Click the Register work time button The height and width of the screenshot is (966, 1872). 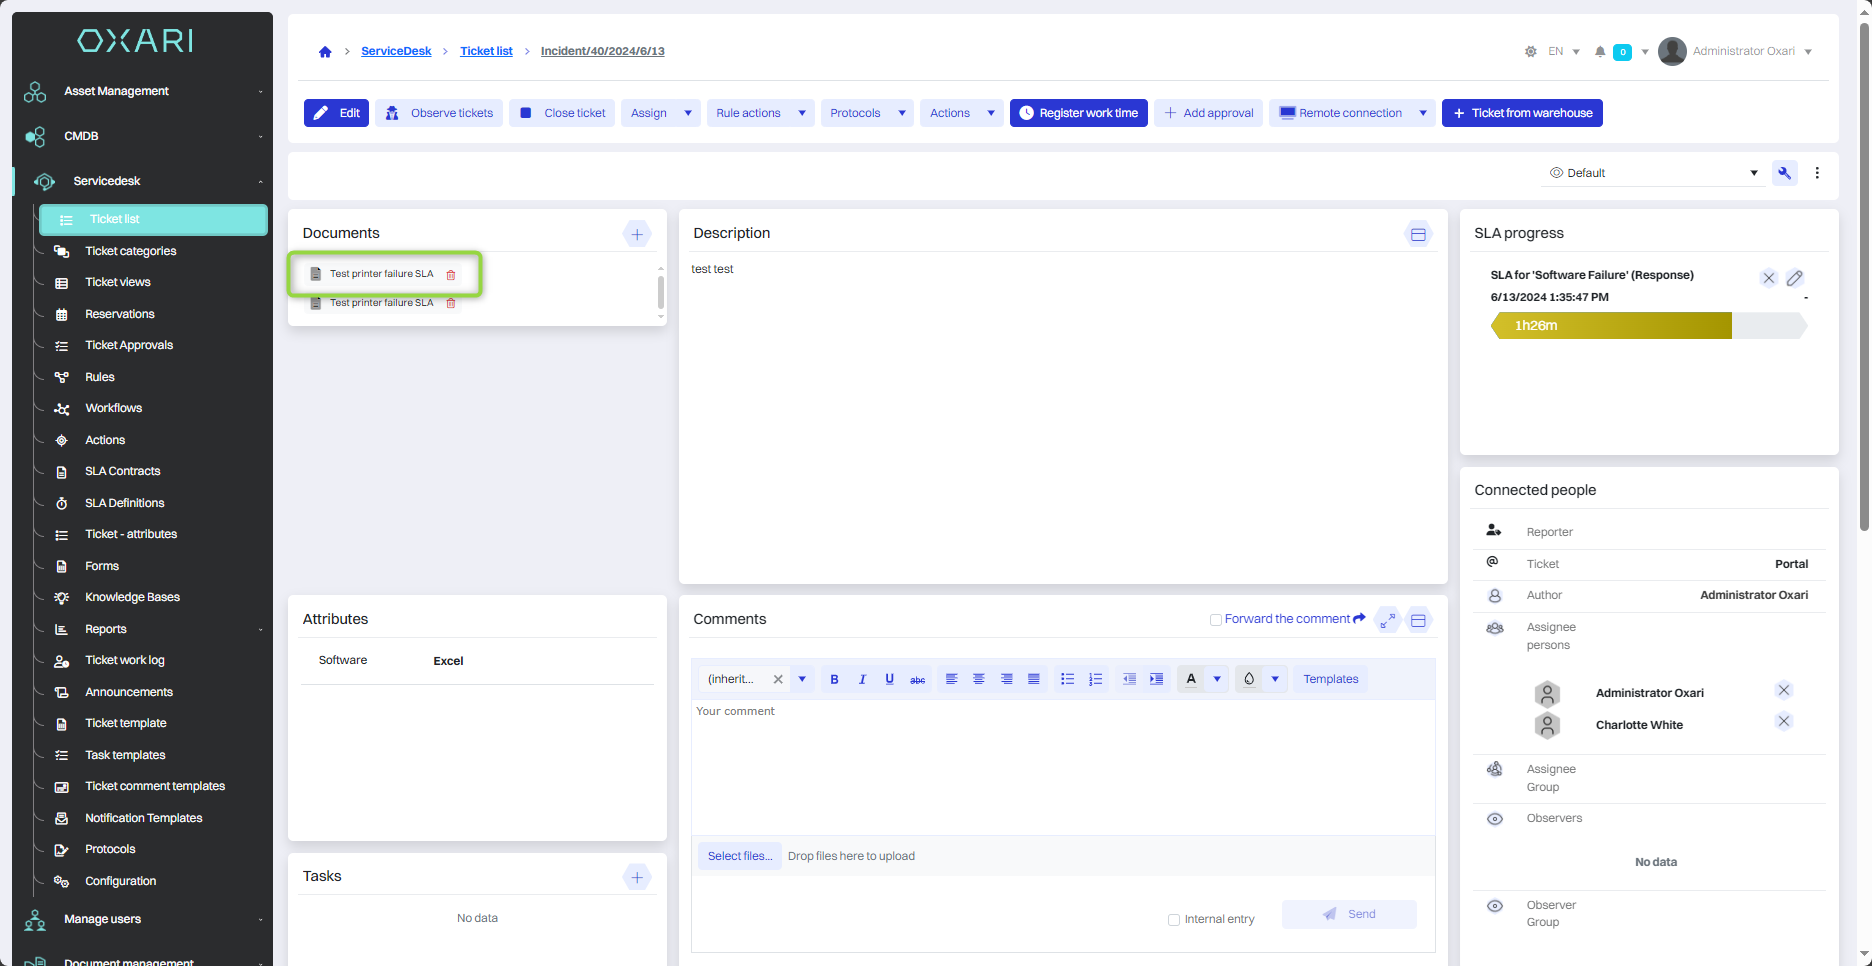[x=1078, y=113]
